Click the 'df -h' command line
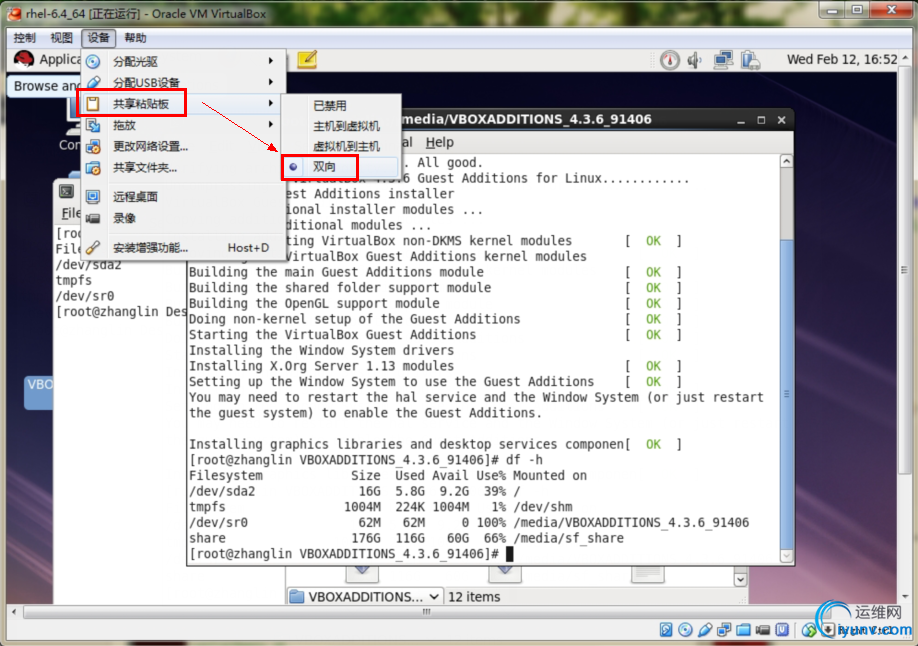The width and height of the screenshot is (918, 646). click(366, 460)
